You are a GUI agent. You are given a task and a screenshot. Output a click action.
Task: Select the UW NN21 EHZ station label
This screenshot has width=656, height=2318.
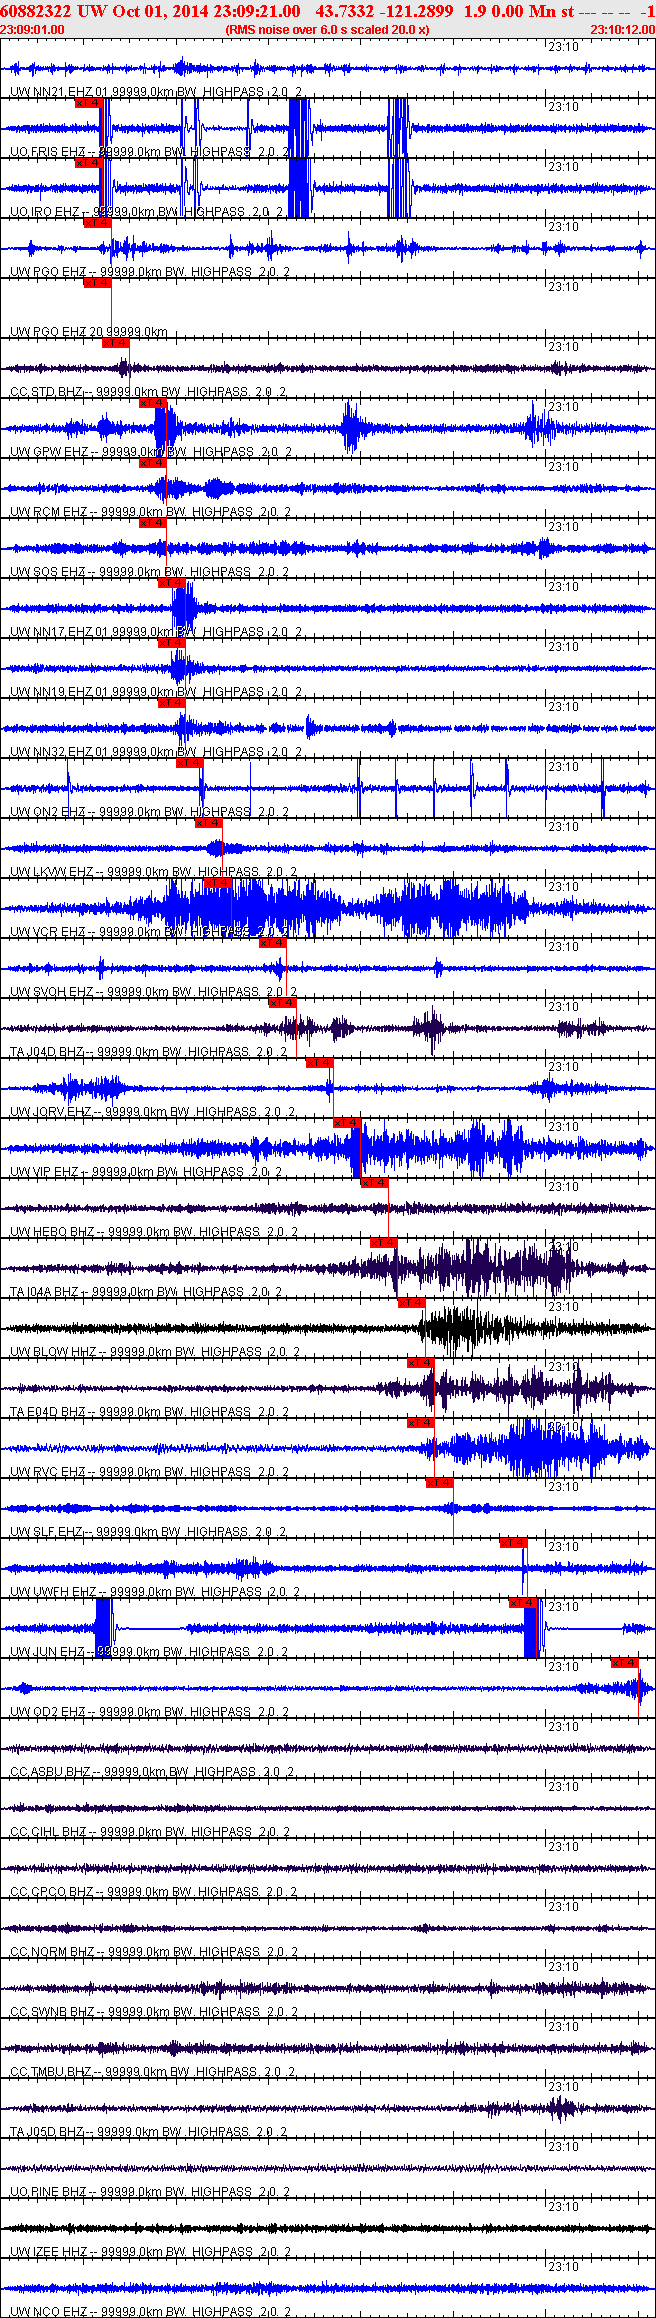(x=157, y=92)
